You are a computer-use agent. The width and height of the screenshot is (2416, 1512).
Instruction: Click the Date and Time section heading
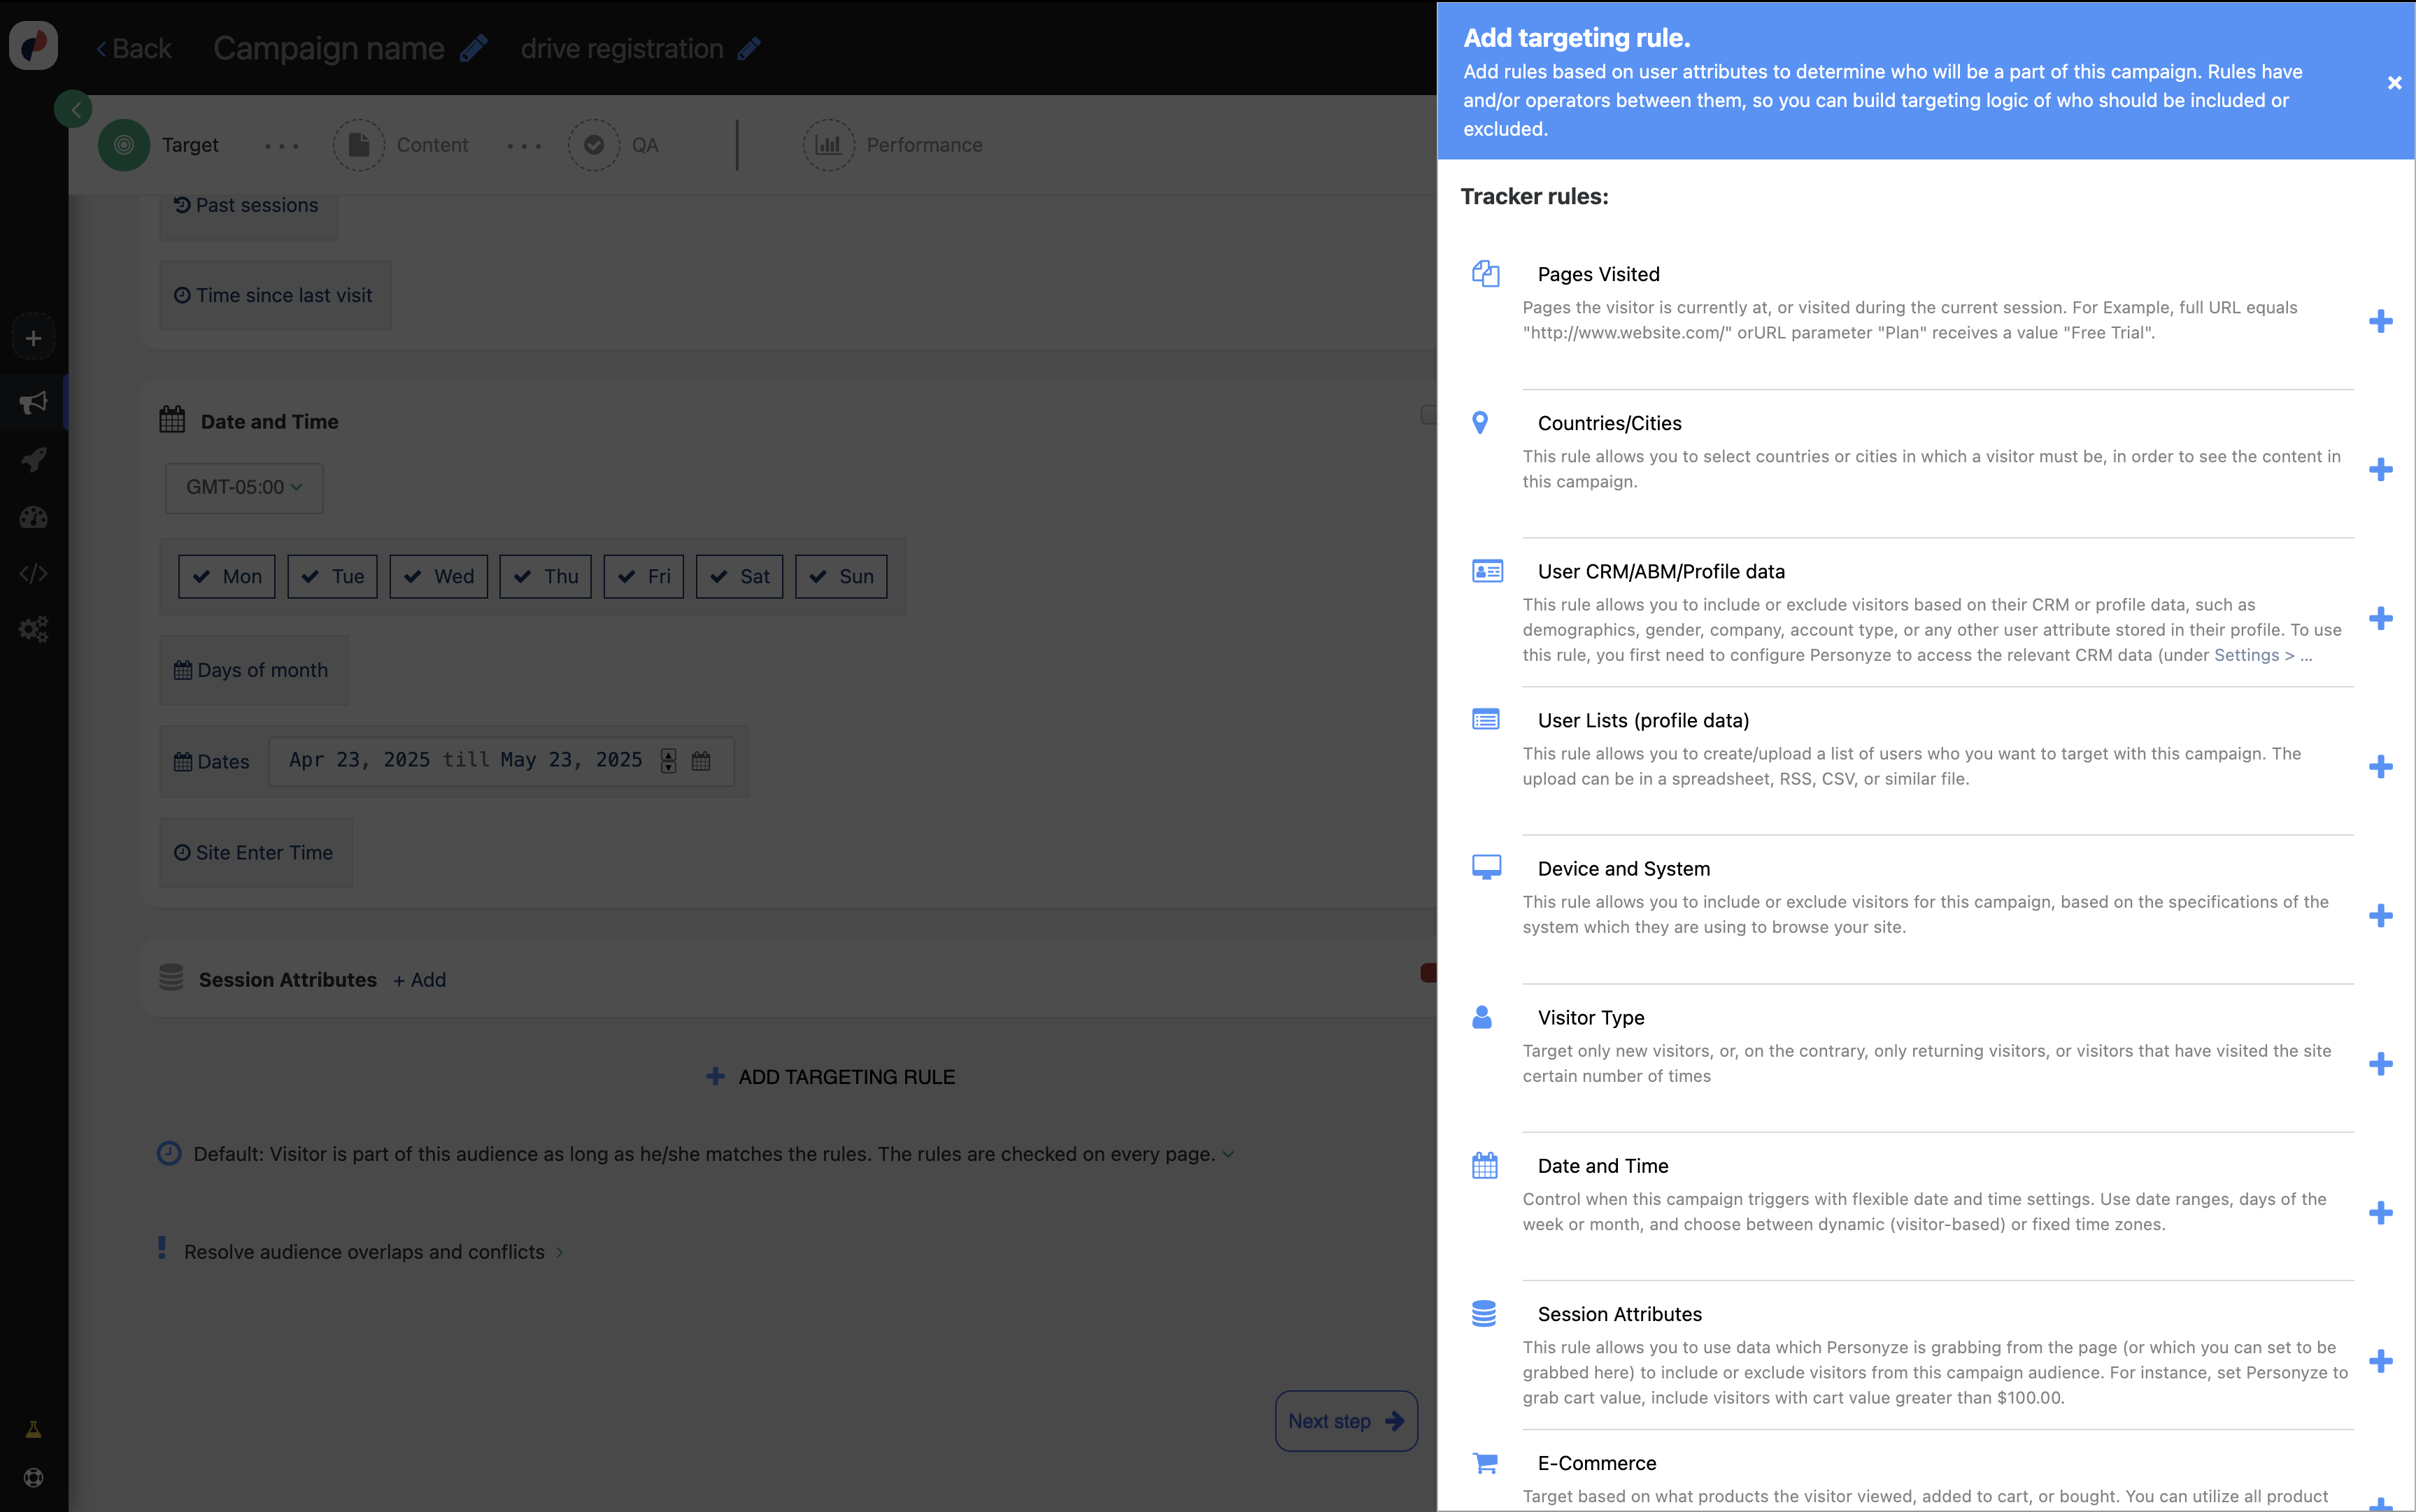[269, 421]
